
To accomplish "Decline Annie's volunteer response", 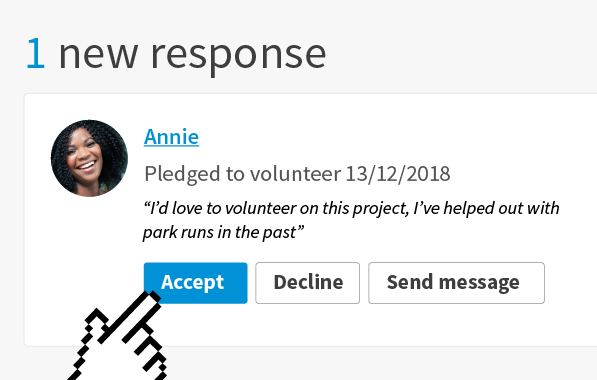I will click(x=307, y=283).
